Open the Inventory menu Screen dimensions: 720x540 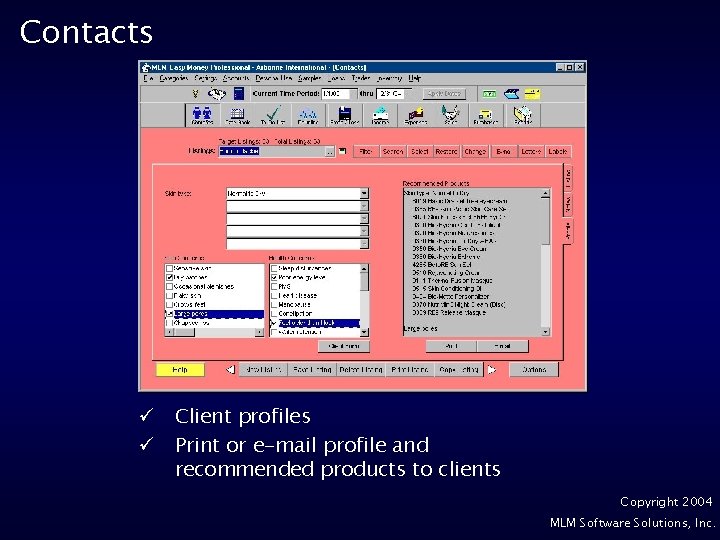point(388,79)
